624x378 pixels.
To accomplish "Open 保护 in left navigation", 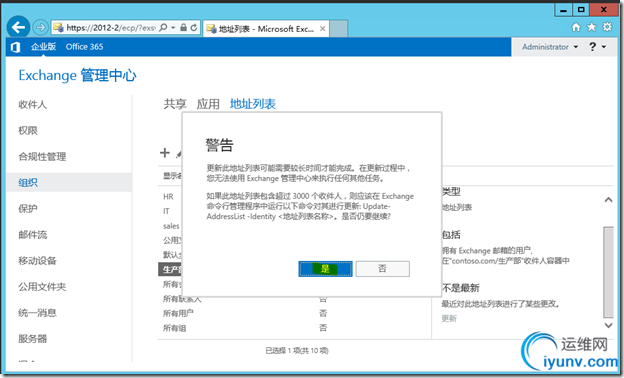I will pyautogui.click(x=28, y=208).
